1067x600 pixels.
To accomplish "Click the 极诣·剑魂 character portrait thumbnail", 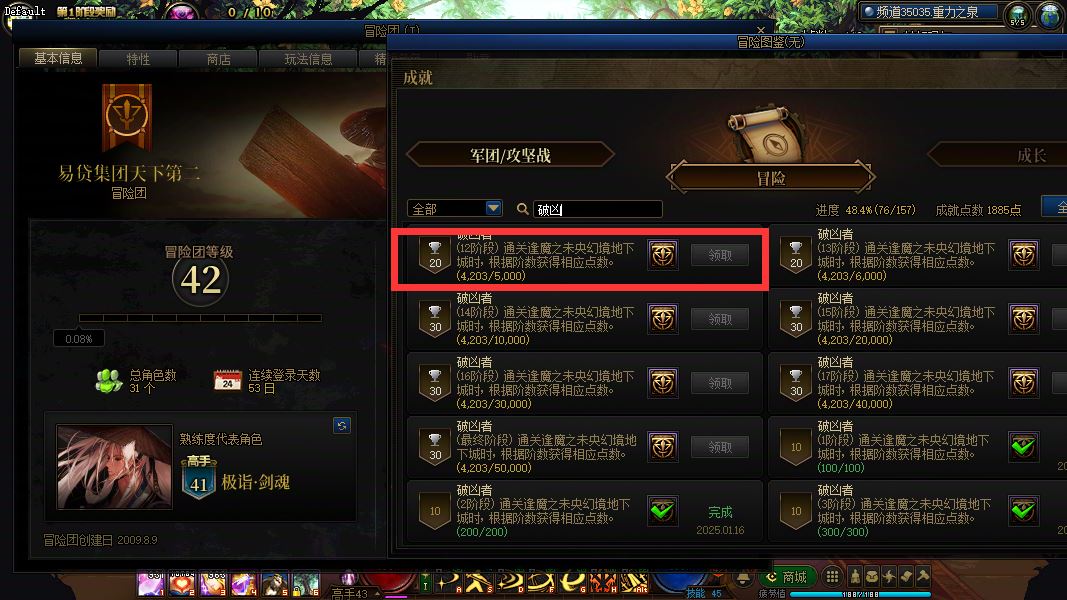I will pos(114,467).
